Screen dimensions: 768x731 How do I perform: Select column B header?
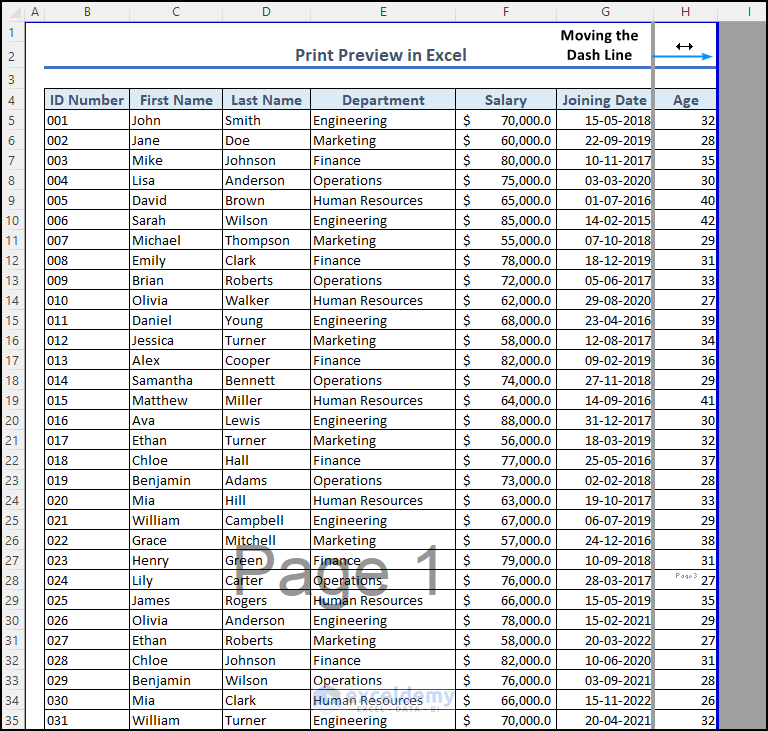point(87,11)
